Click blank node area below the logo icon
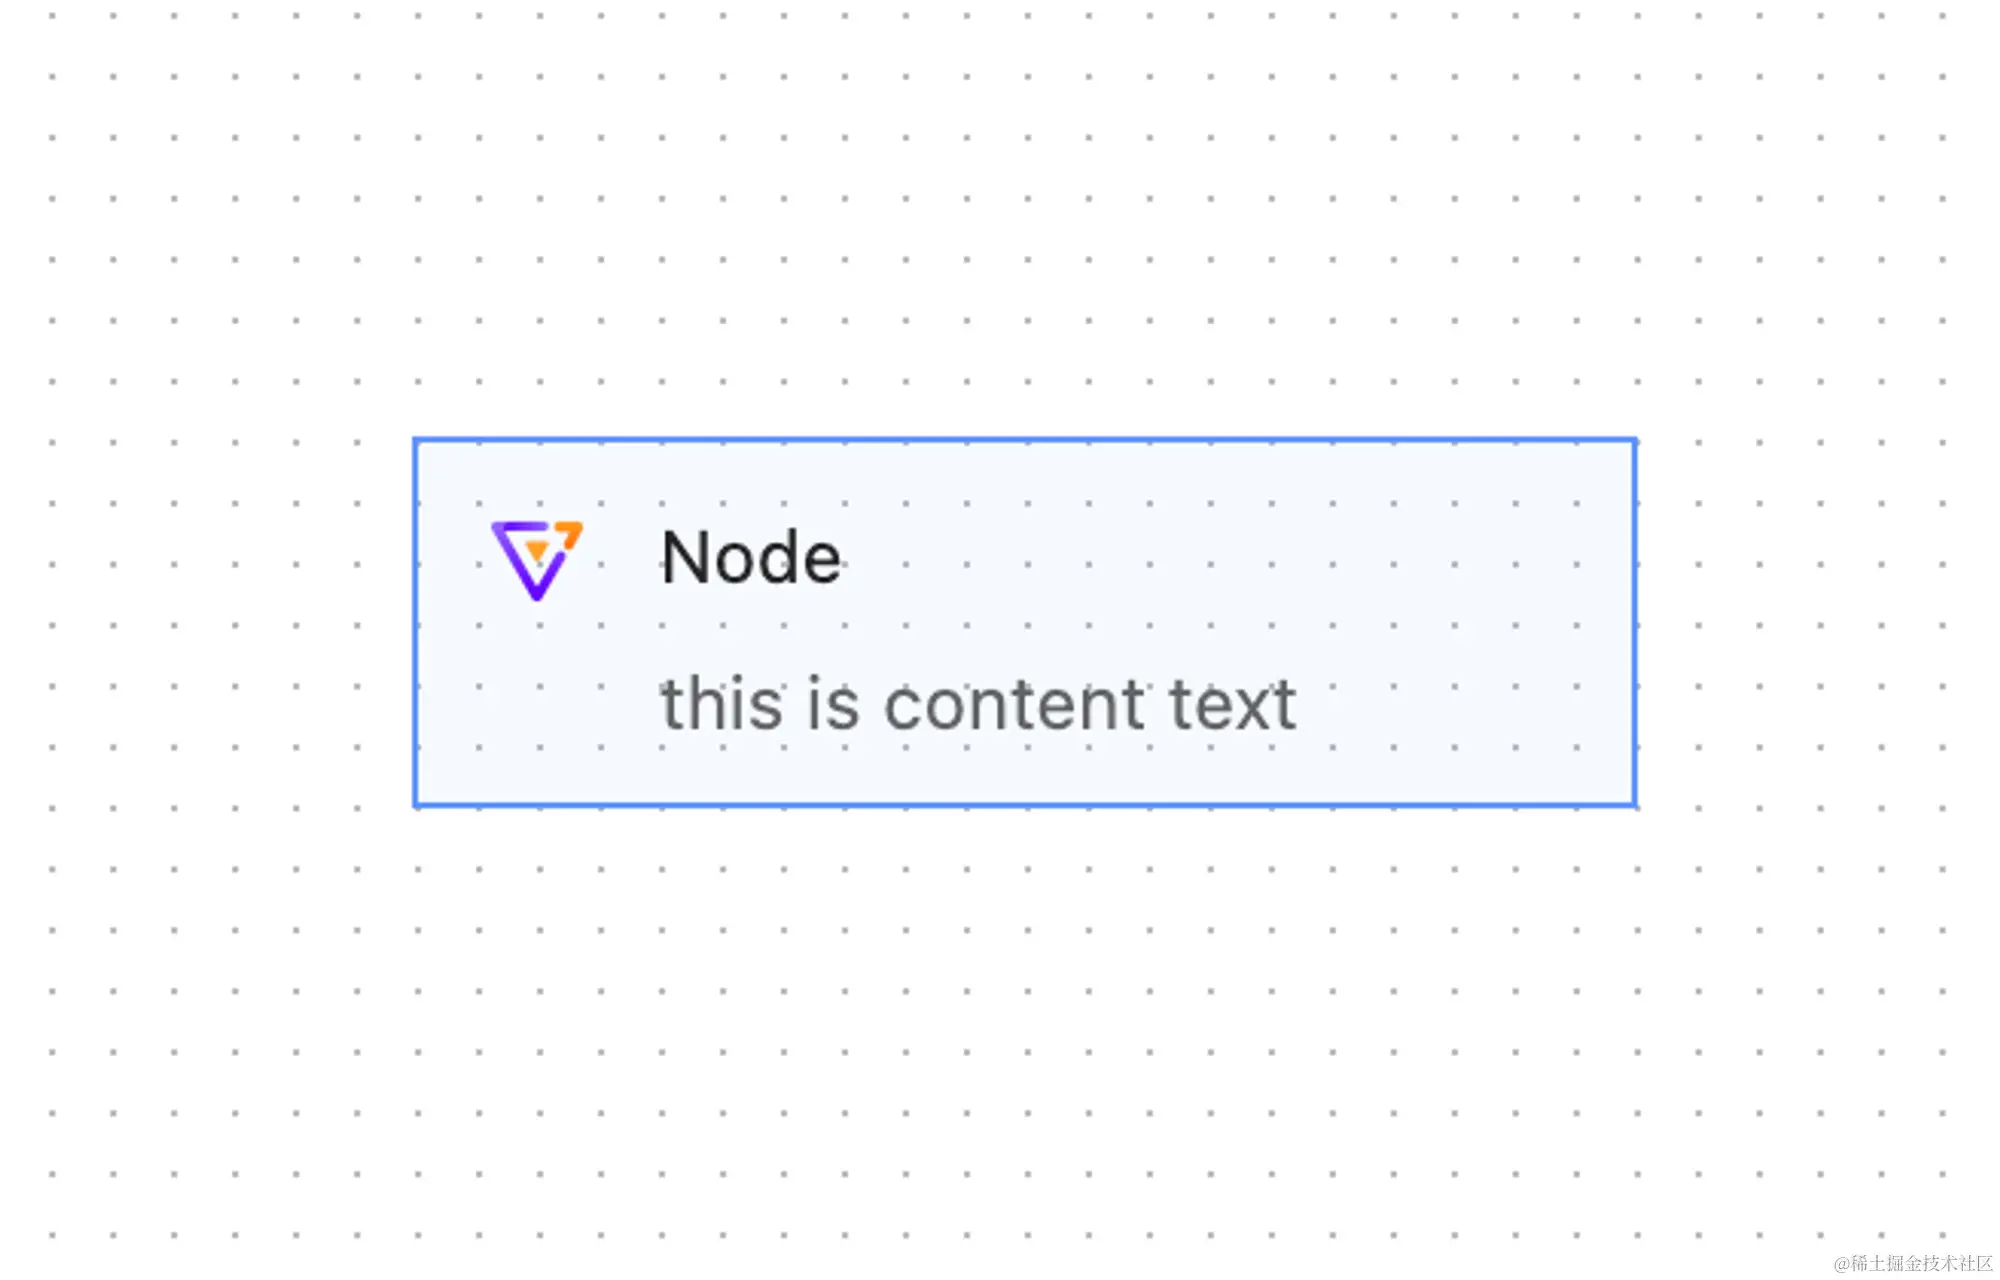 pos(537,700)
